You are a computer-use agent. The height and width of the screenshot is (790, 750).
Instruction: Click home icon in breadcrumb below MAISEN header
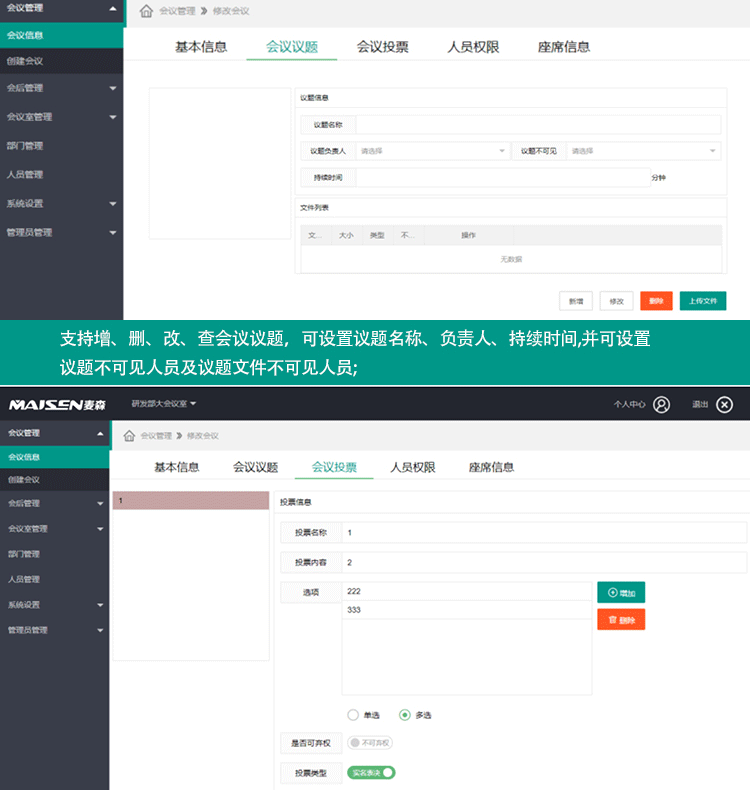coord(129,436)
